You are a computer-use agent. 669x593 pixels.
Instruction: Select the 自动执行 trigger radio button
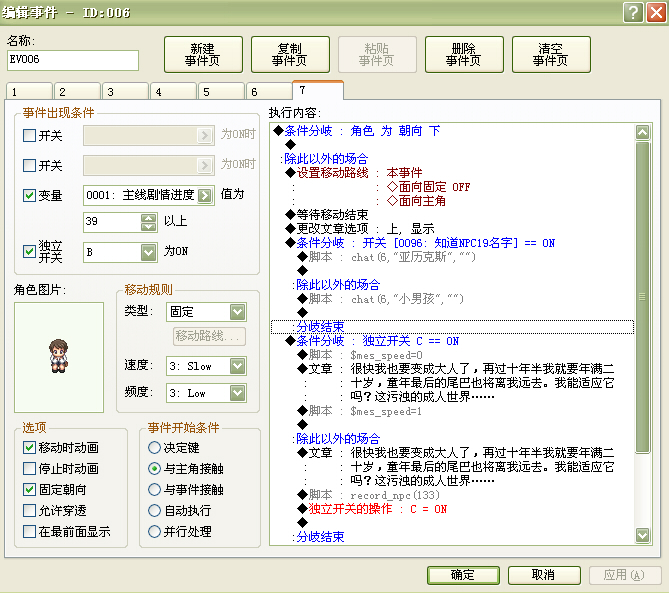tap(154, 510)
